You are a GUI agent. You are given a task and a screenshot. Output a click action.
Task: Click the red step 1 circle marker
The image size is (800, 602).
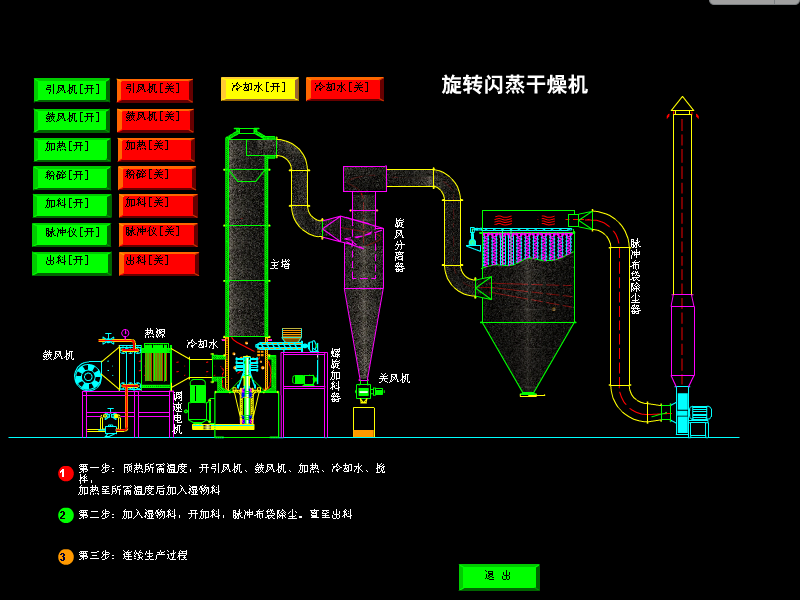66,473
